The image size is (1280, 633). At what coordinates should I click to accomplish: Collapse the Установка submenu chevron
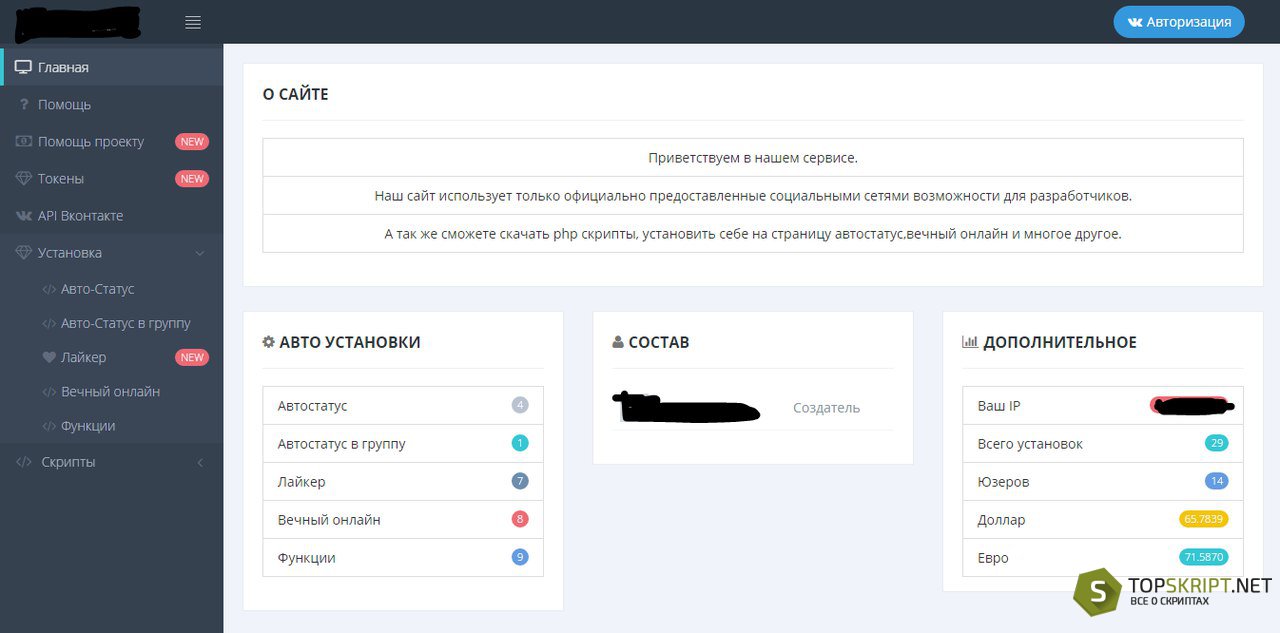[200, 253]
